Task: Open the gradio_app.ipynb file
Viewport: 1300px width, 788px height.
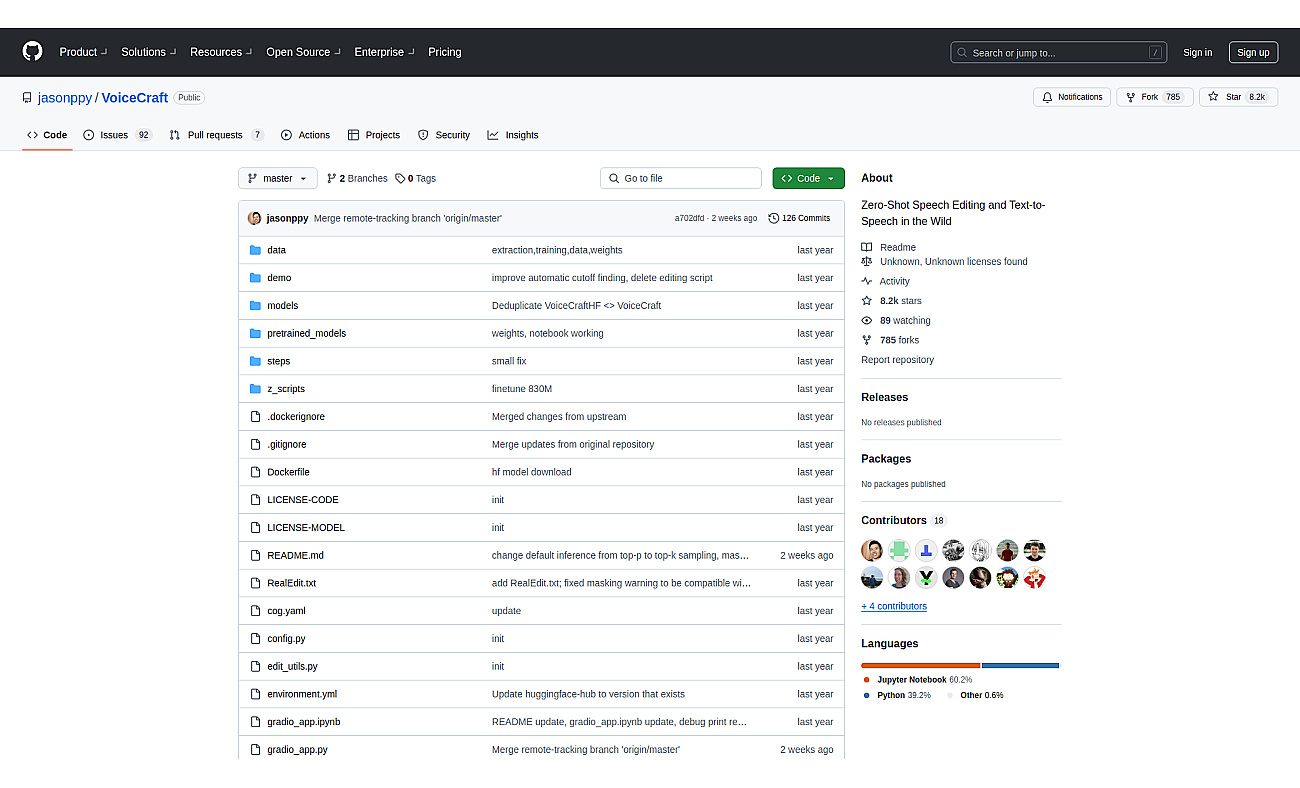Action: pos(304,722)
